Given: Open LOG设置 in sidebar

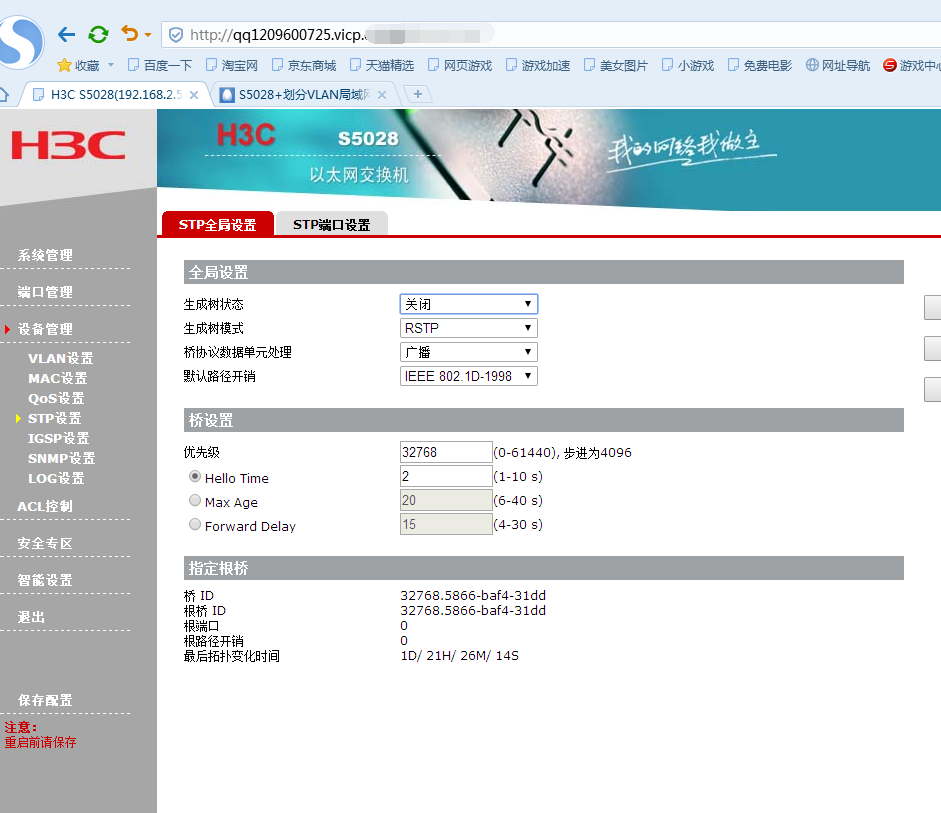Looking at the screenshot, I should [x=56, y=478].
